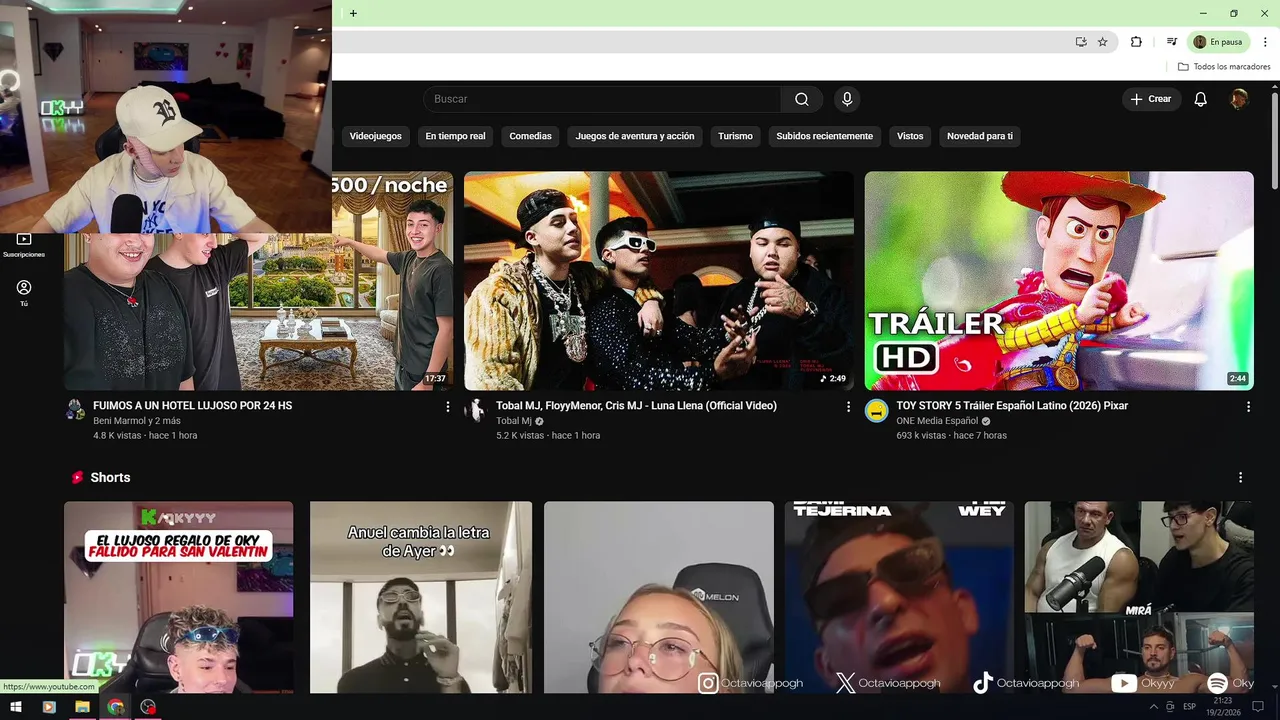The image size is (1280, 720).
Task: Open the Todos los marcadores folder
Action: pyautogui.click(x=1224, y=67)
